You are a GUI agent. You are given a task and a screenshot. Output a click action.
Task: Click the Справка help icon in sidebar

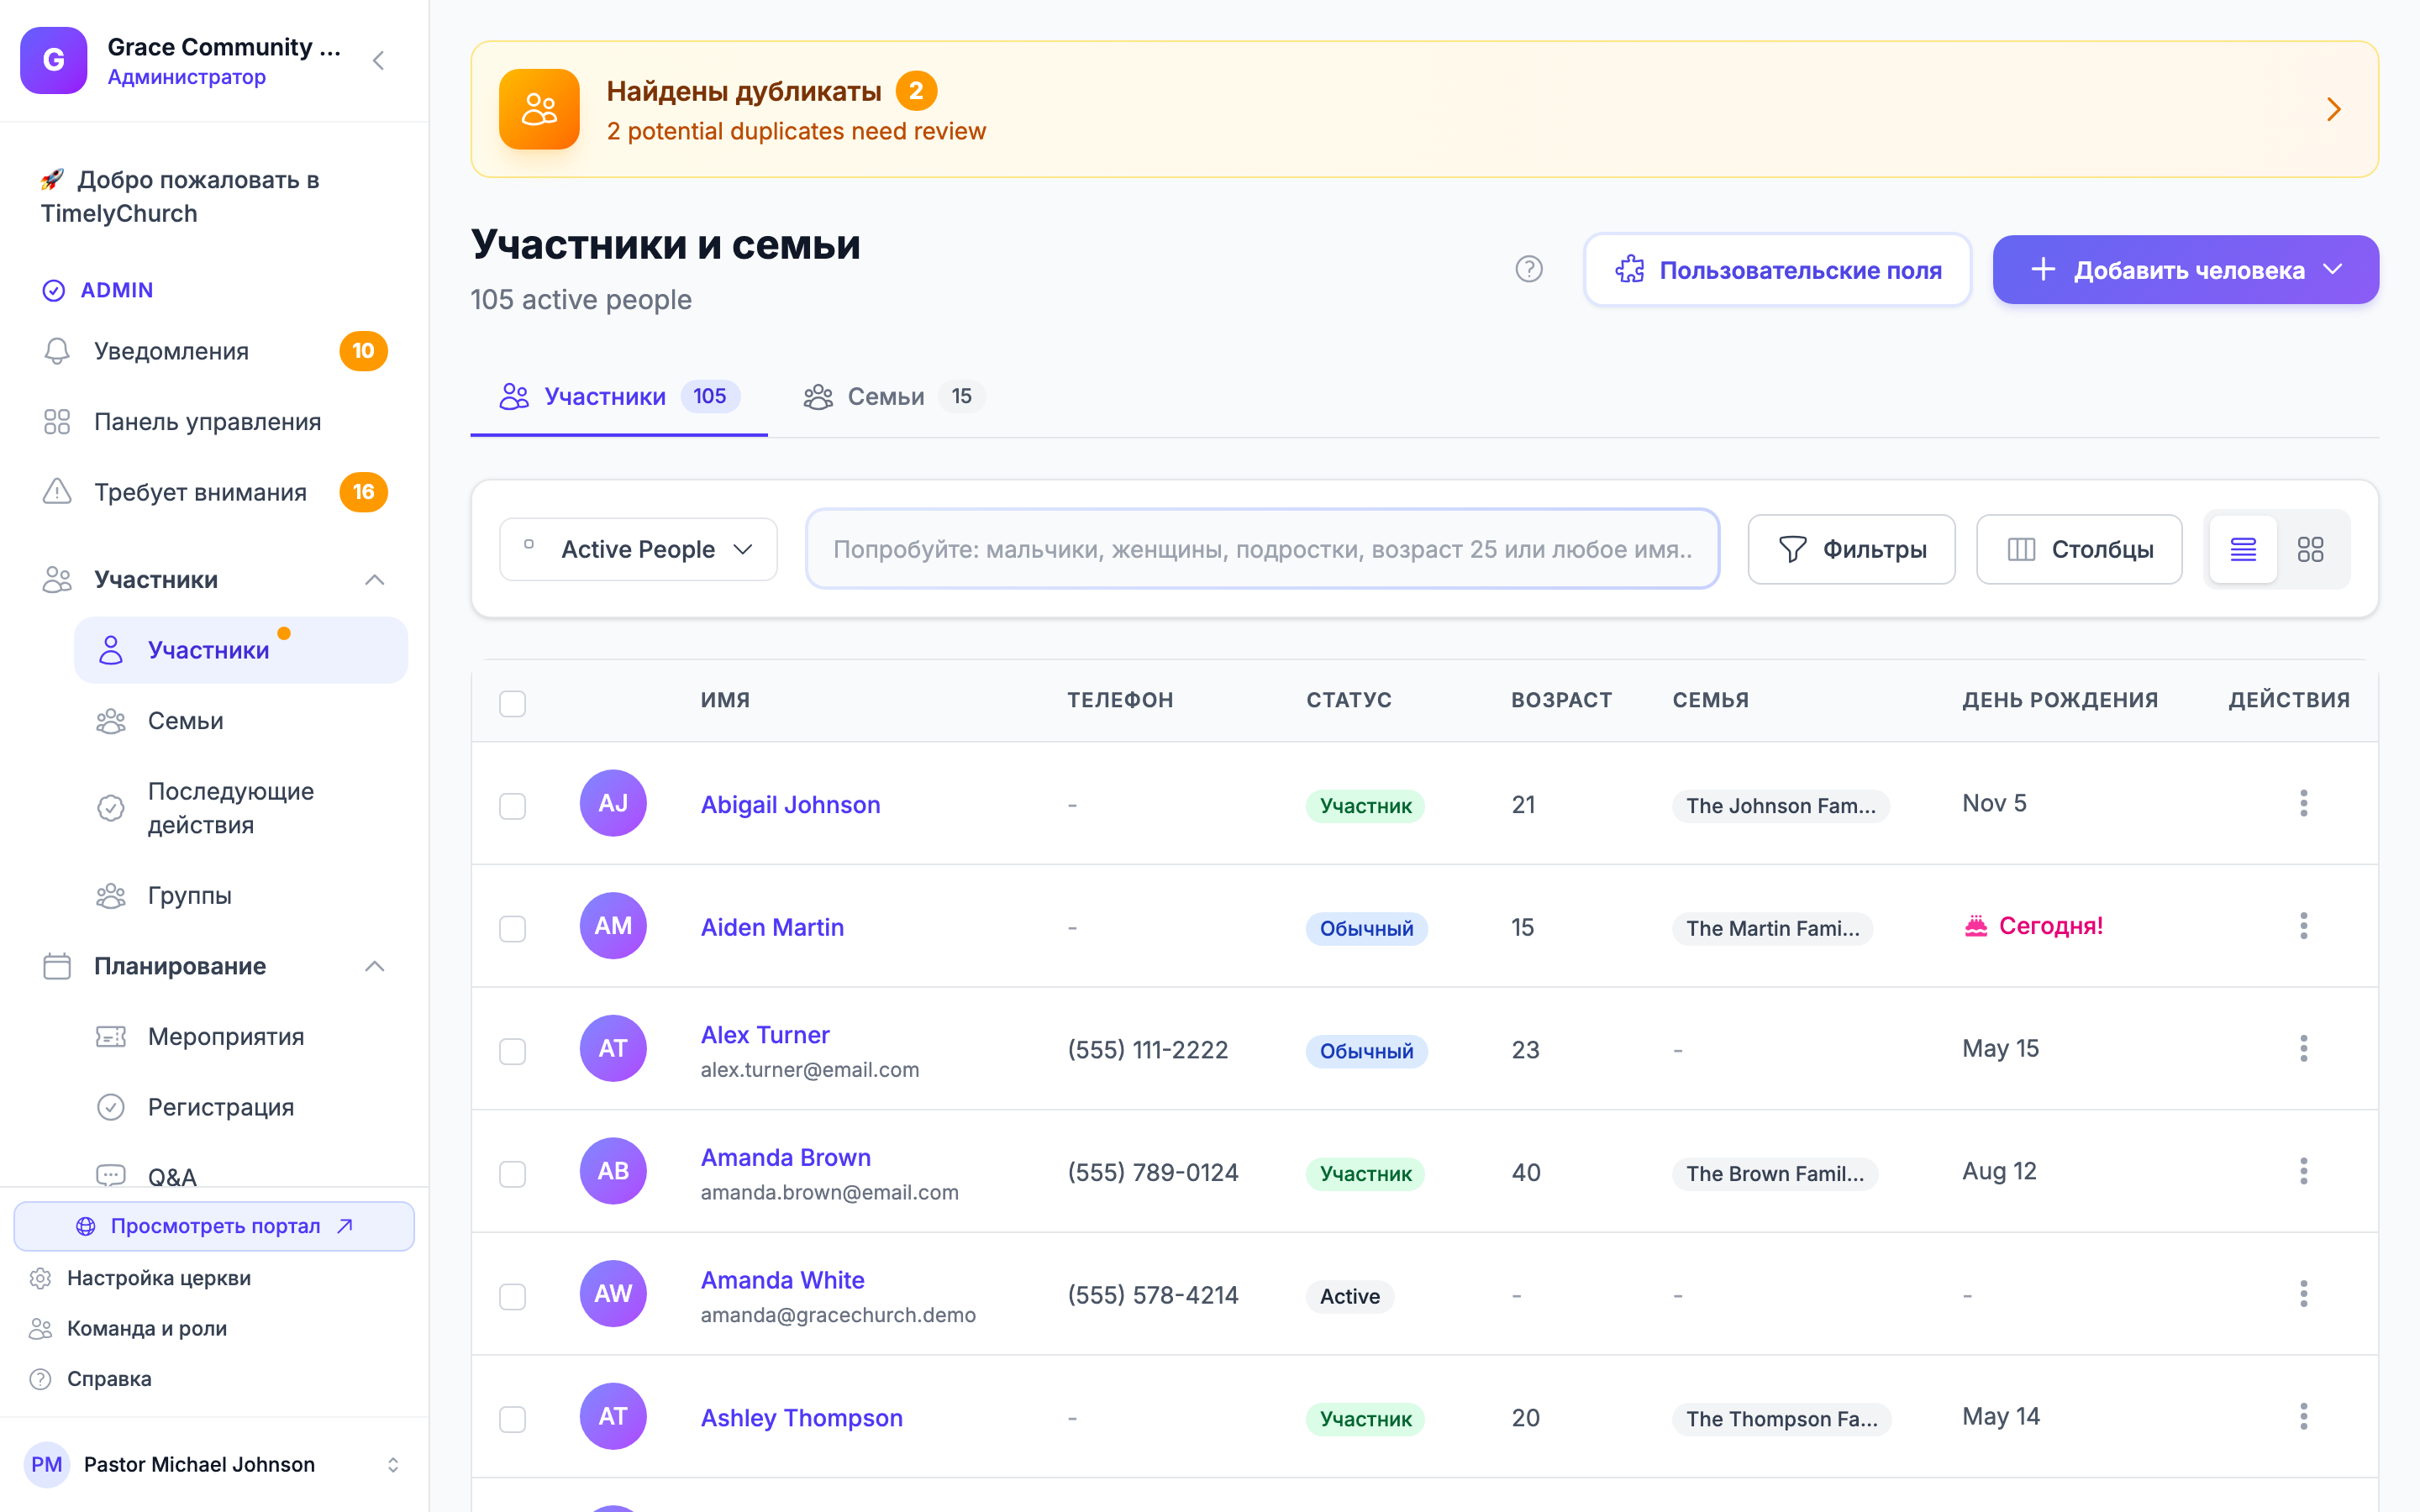pyautogui.click(x=40, y=1379)
